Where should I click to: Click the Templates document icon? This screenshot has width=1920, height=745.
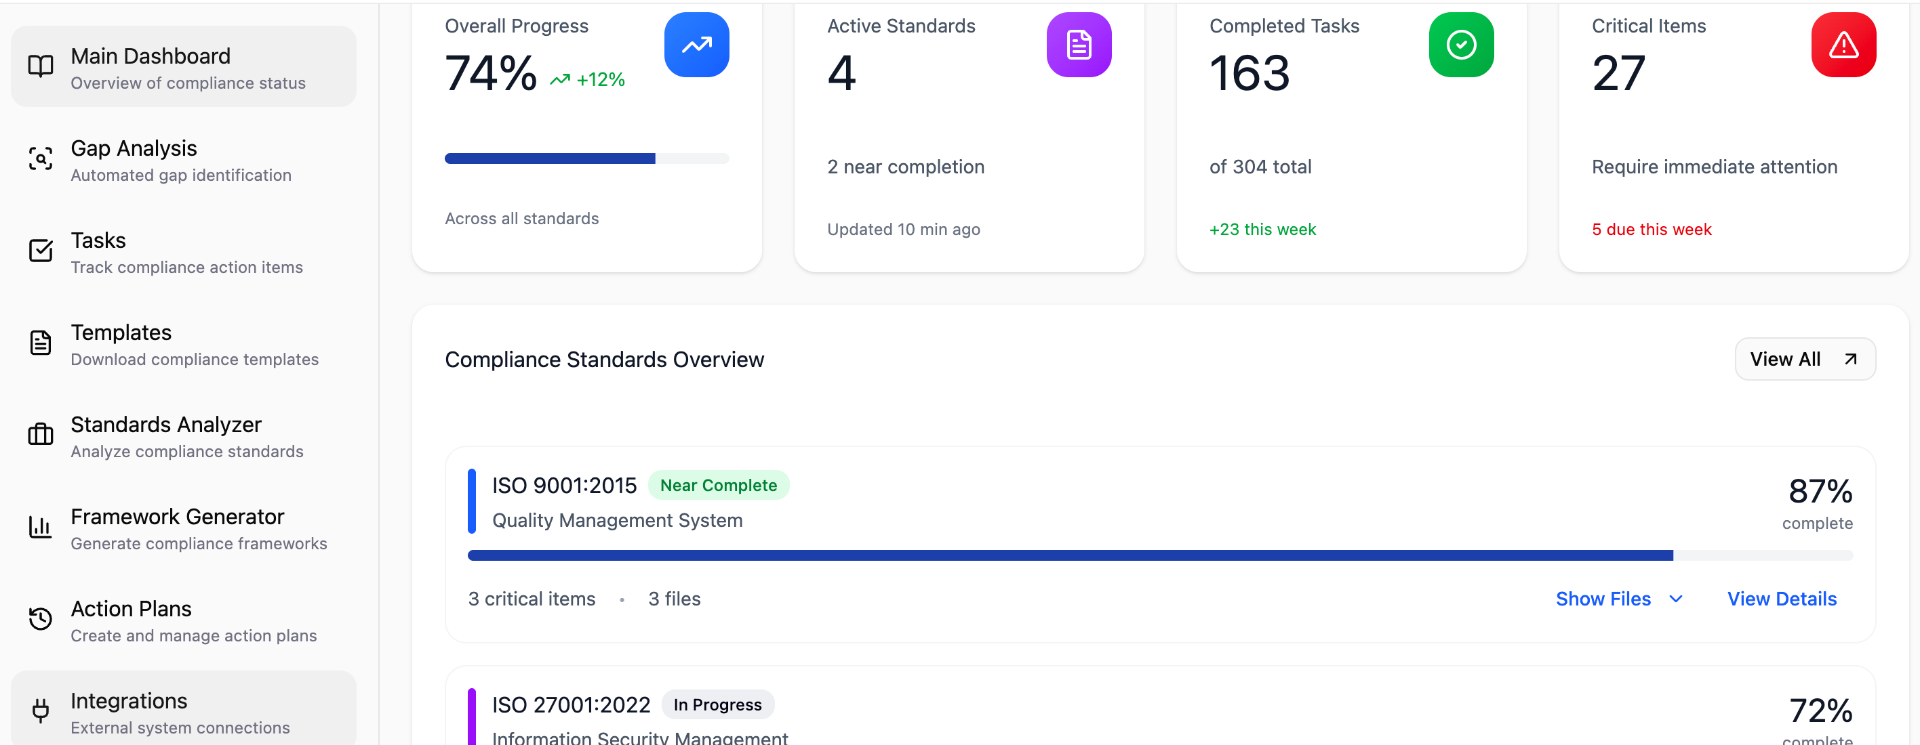pos(40,343)
